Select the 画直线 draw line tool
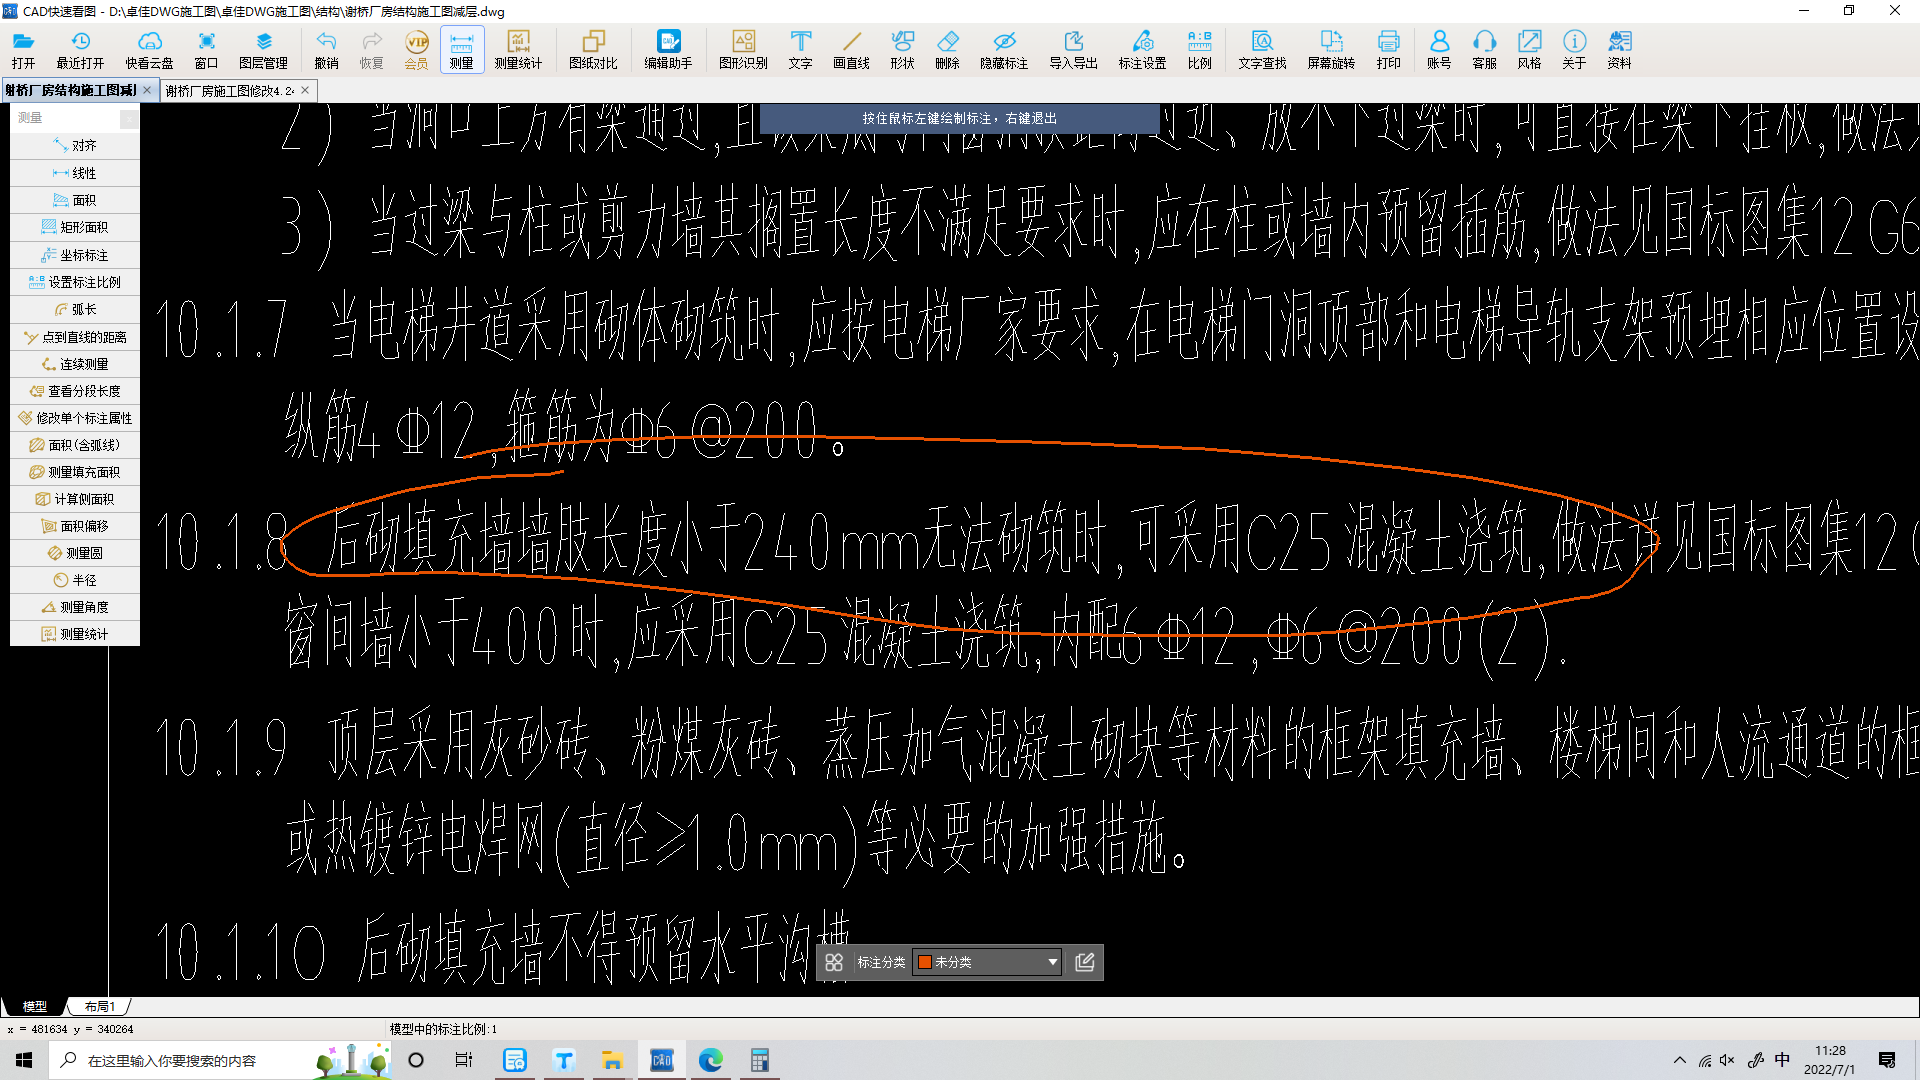The width and height of the screenshot is (1920, 1080). point(851,48)
